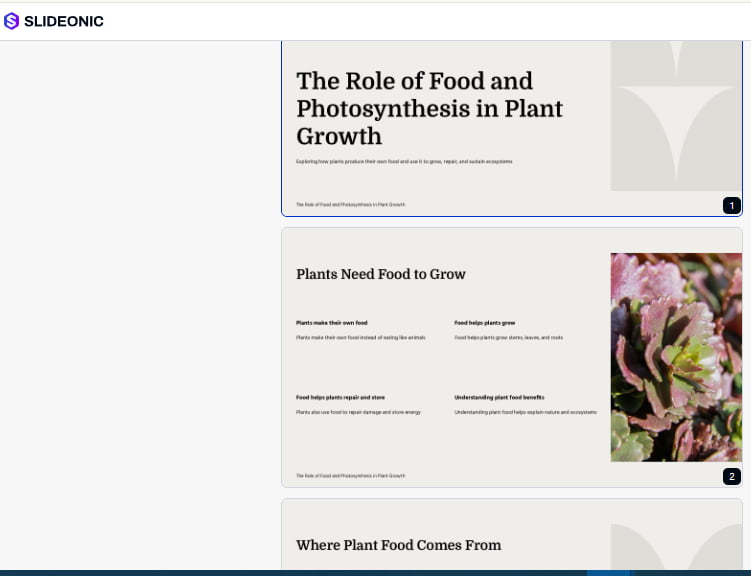Select slide number 1 badge

point(731,205)
